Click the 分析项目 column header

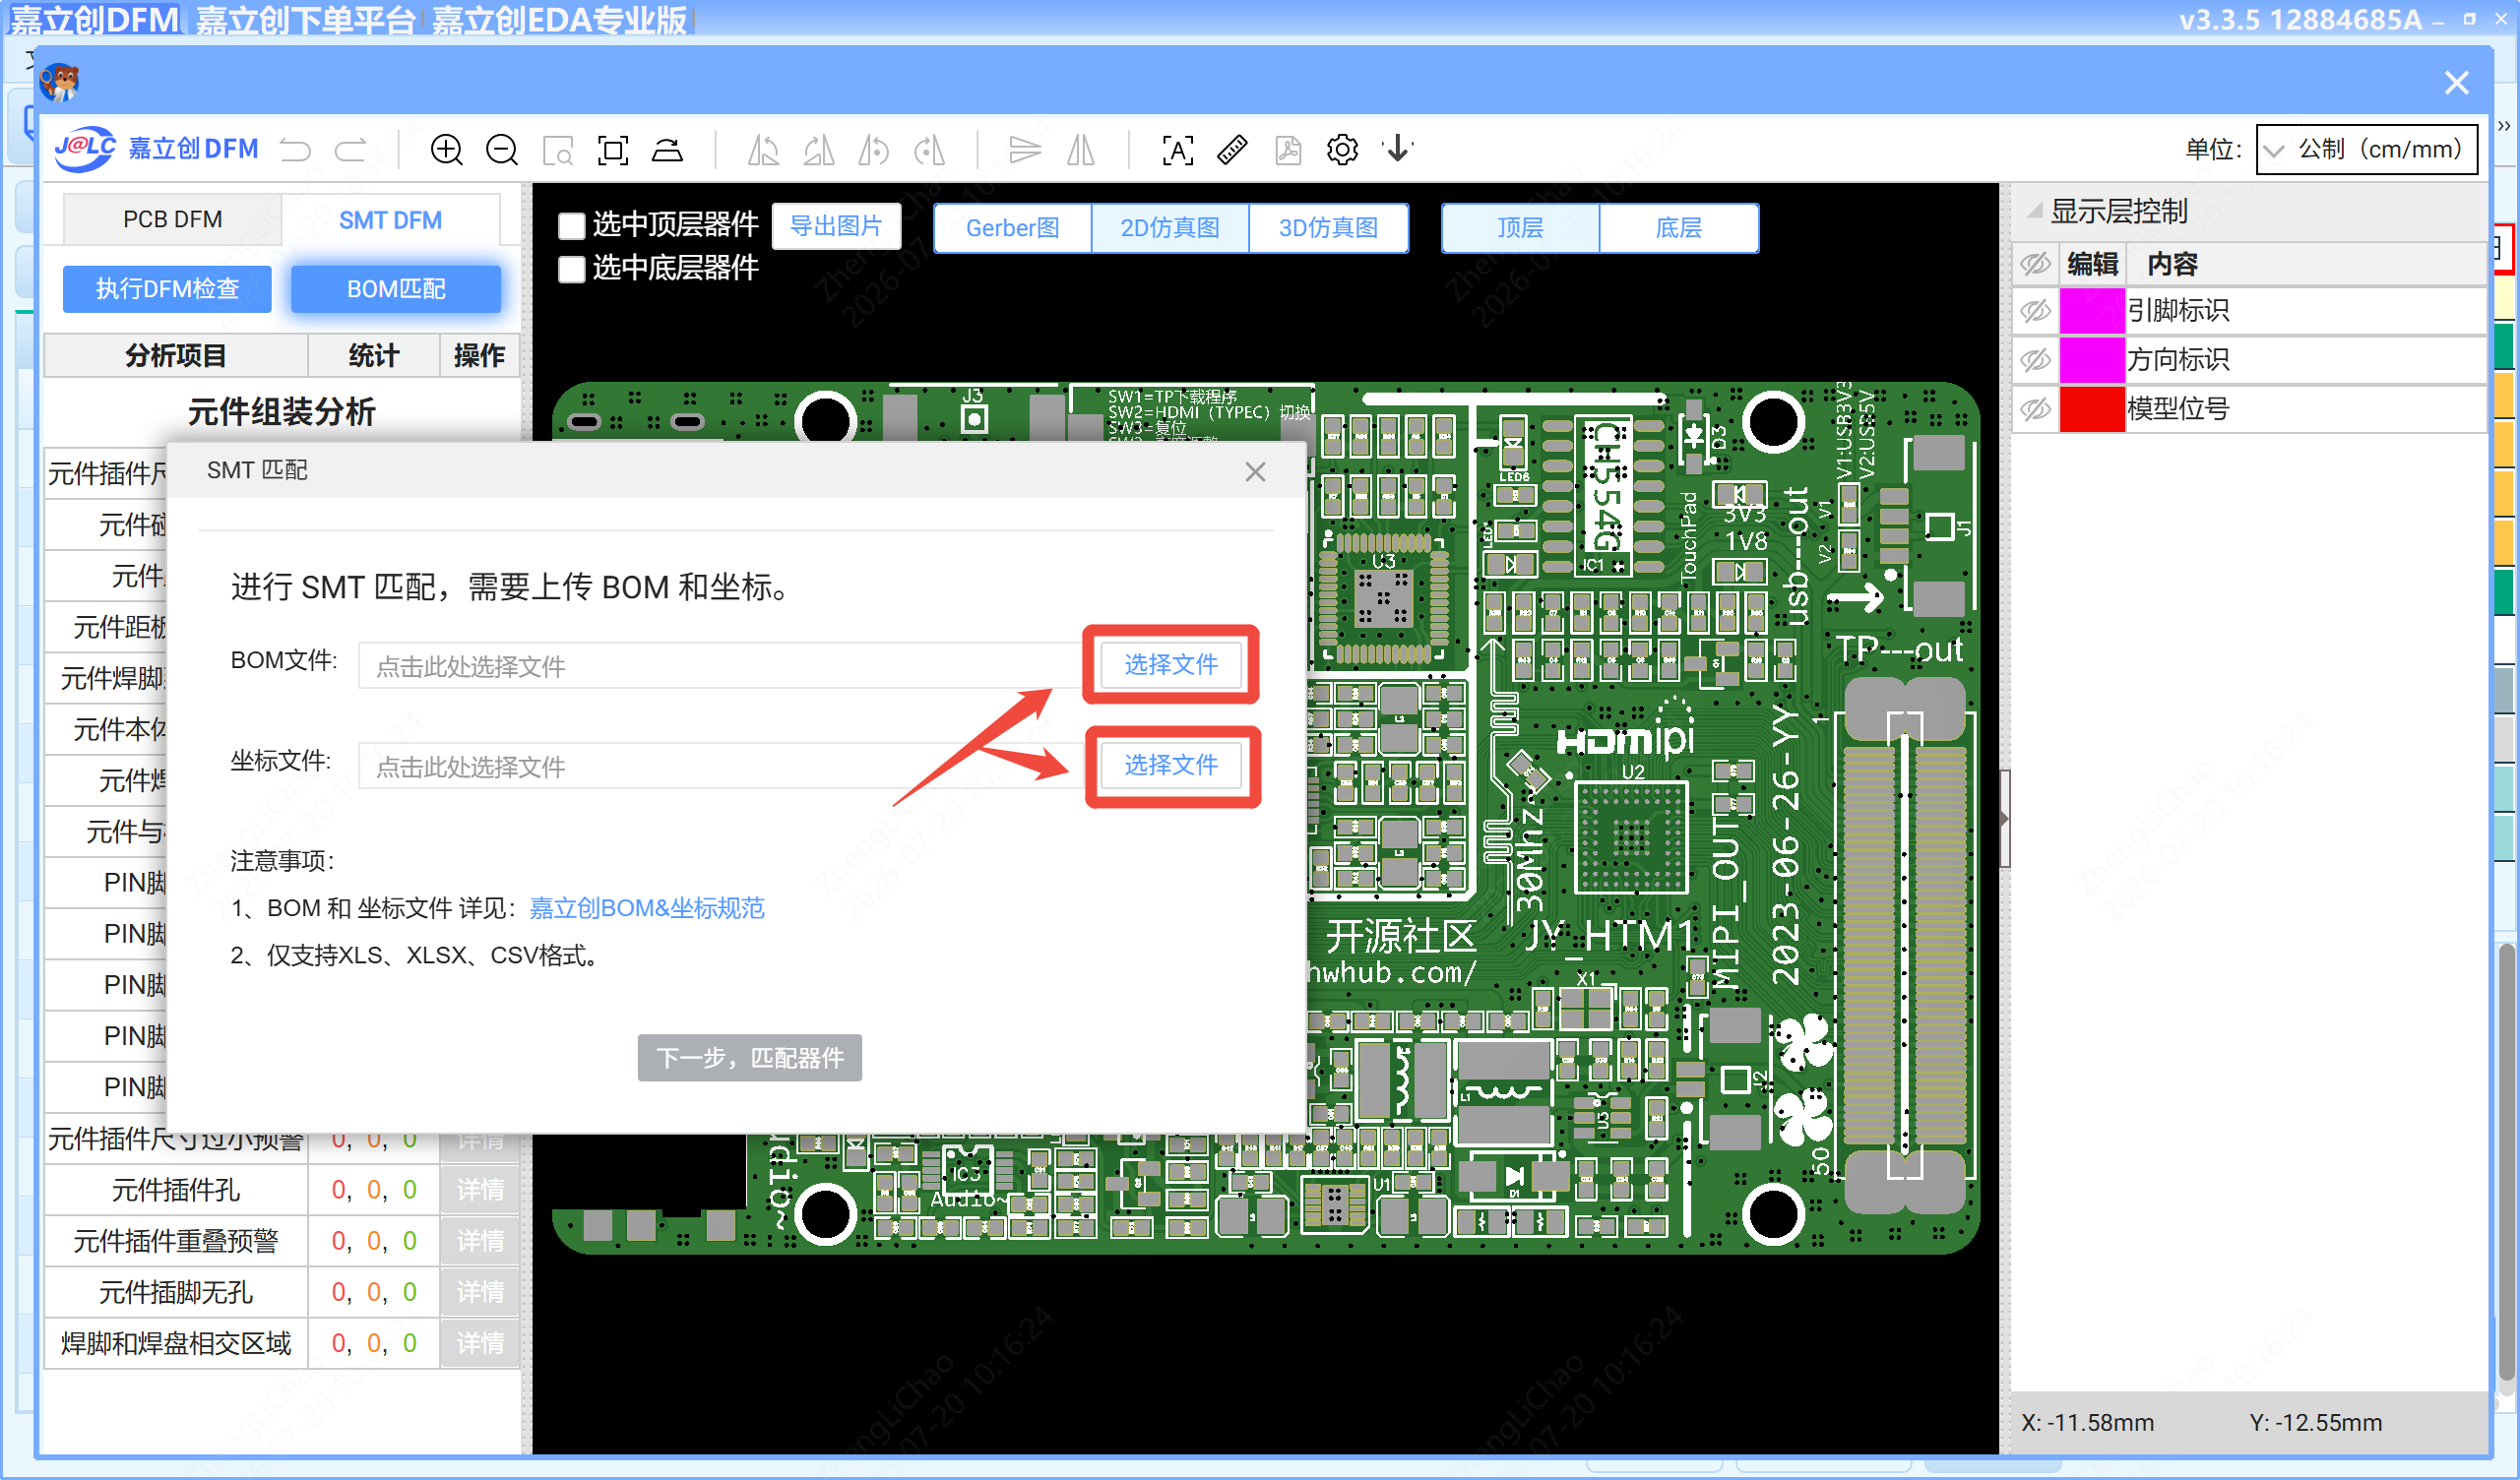pyautogui.click(x=176, y=356)
